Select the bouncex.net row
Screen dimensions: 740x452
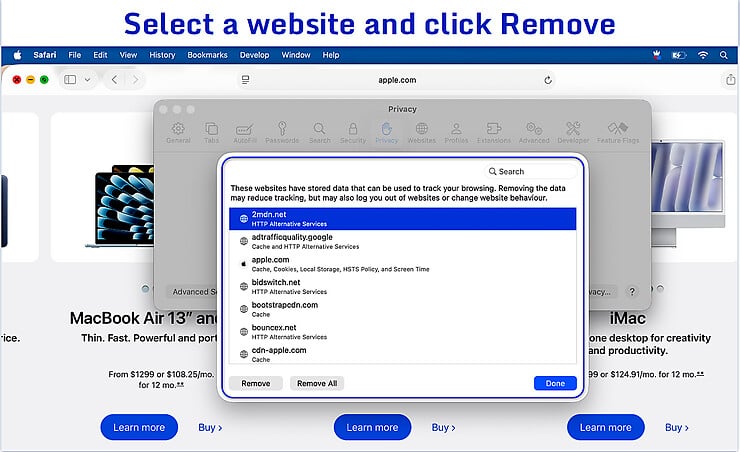tap(403, 332)
